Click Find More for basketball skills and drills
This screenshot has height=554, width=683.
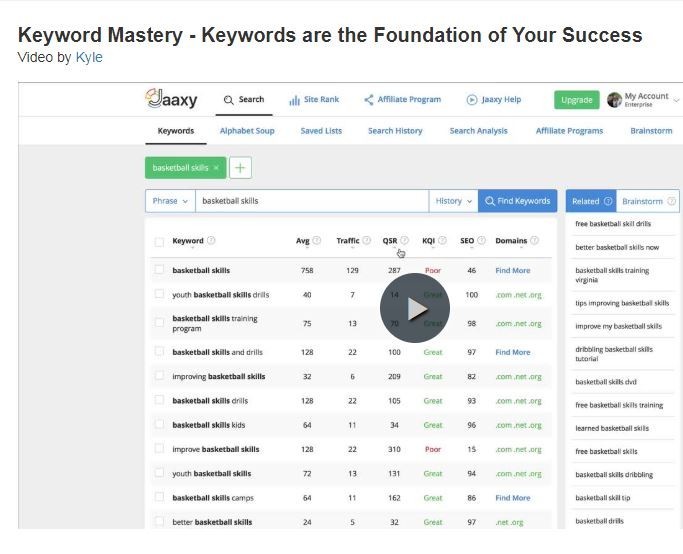tap(513, 352)
